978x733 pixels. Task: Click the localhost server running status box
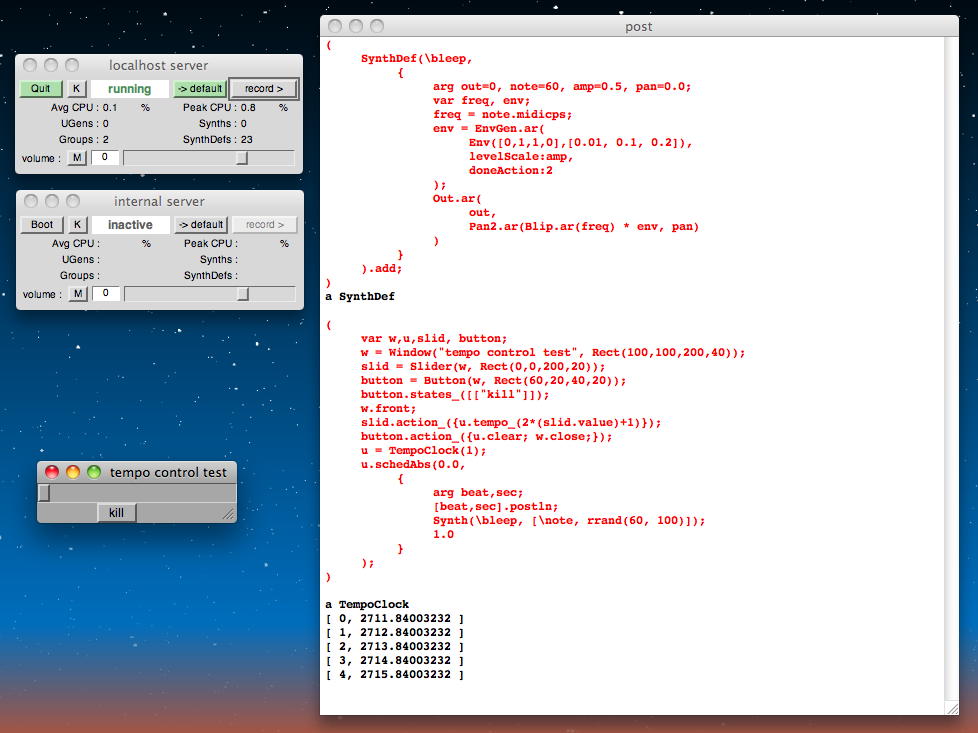point(130,89)
